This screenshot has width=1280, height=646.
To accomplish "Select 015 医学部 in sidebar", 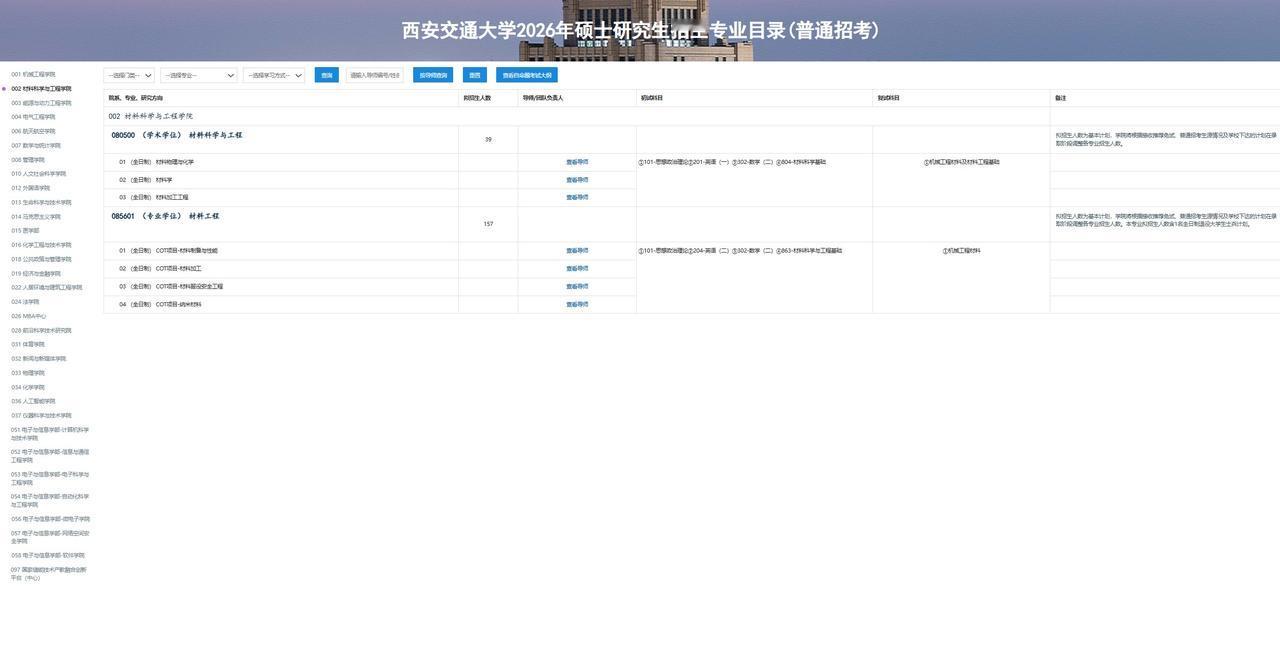I will point(25,230).
